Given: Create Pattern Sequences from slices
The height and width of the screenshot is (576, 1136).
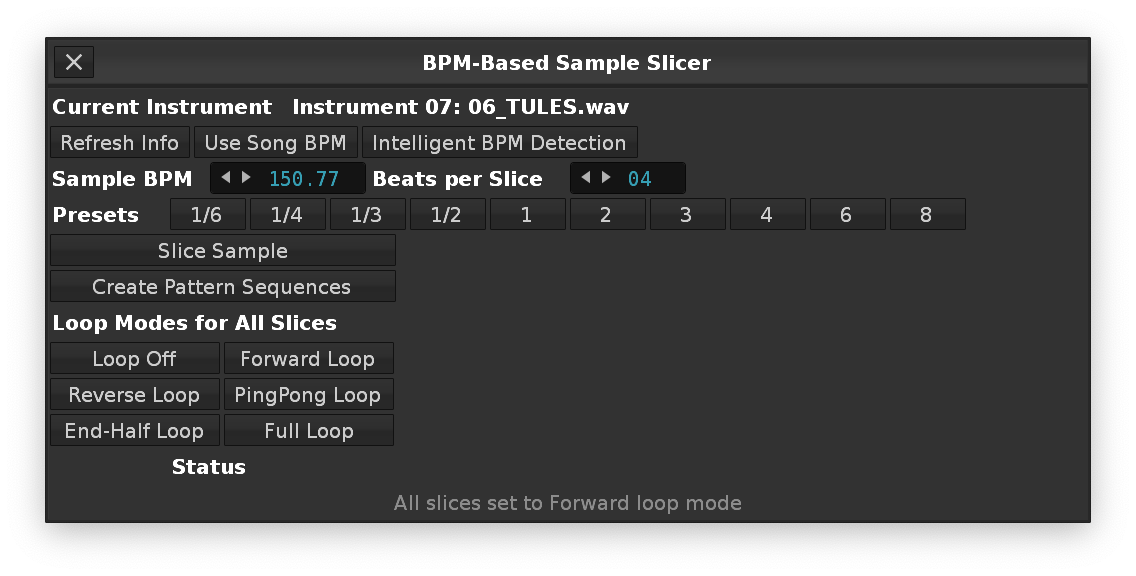Looking at the screenshot, I should [222, 287].
